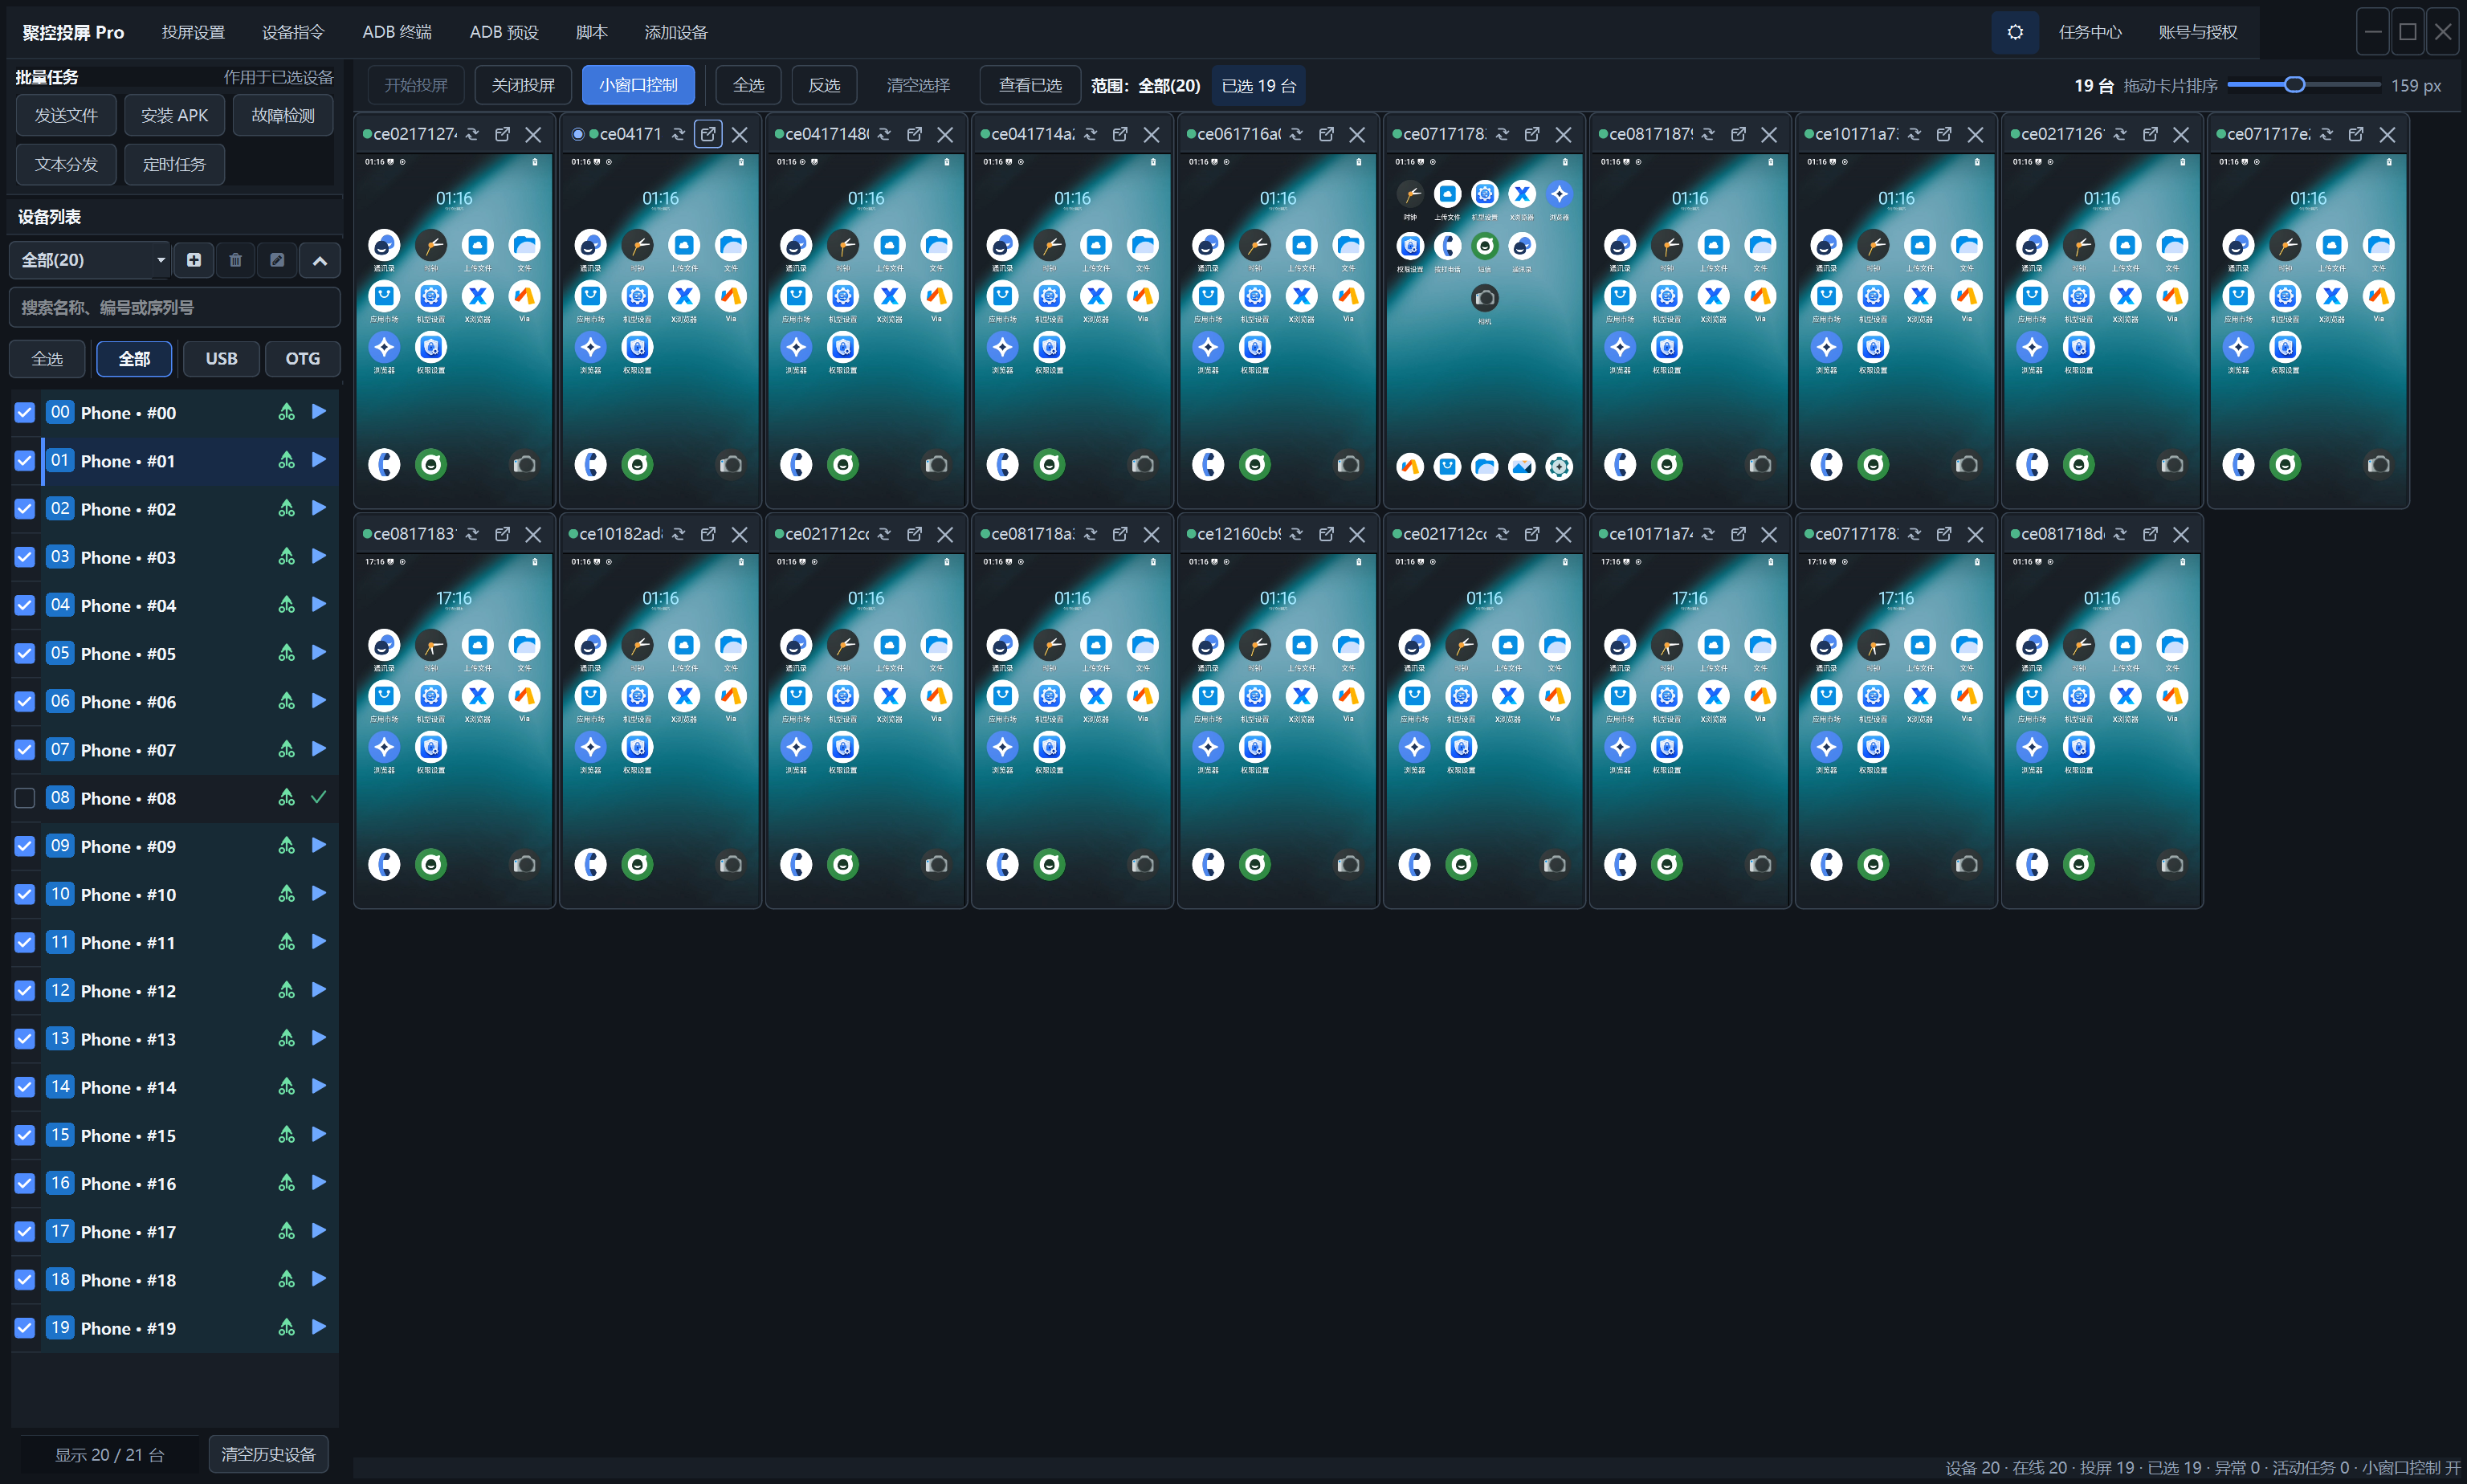Check the Phone #08 checkbox
Image resolution: width=2467 pixels, height=1484 pixels.
(25, 797)
